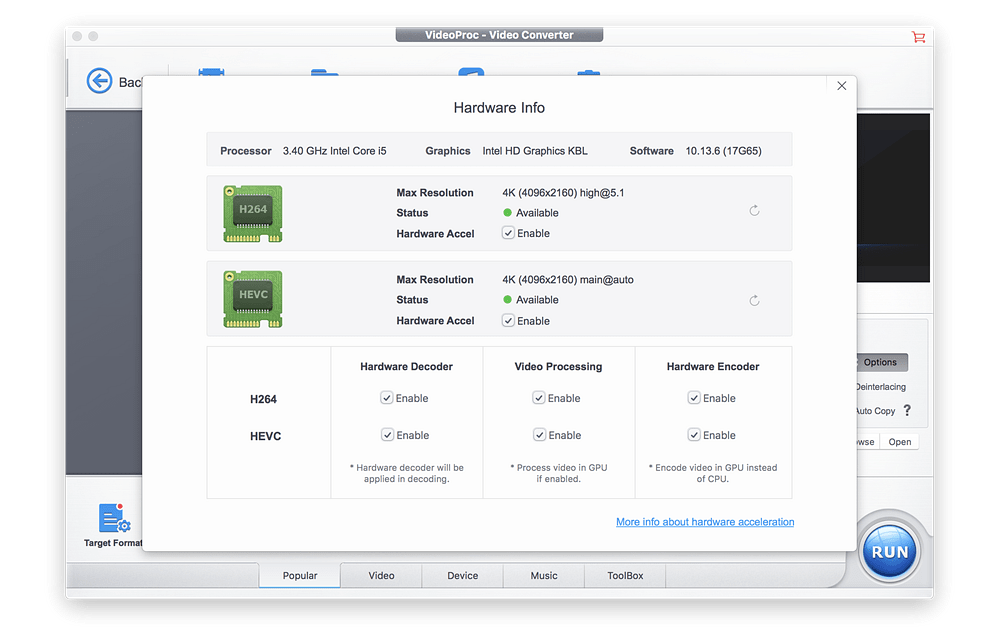Click the Auto Copy help question mark

pos(907,411)
